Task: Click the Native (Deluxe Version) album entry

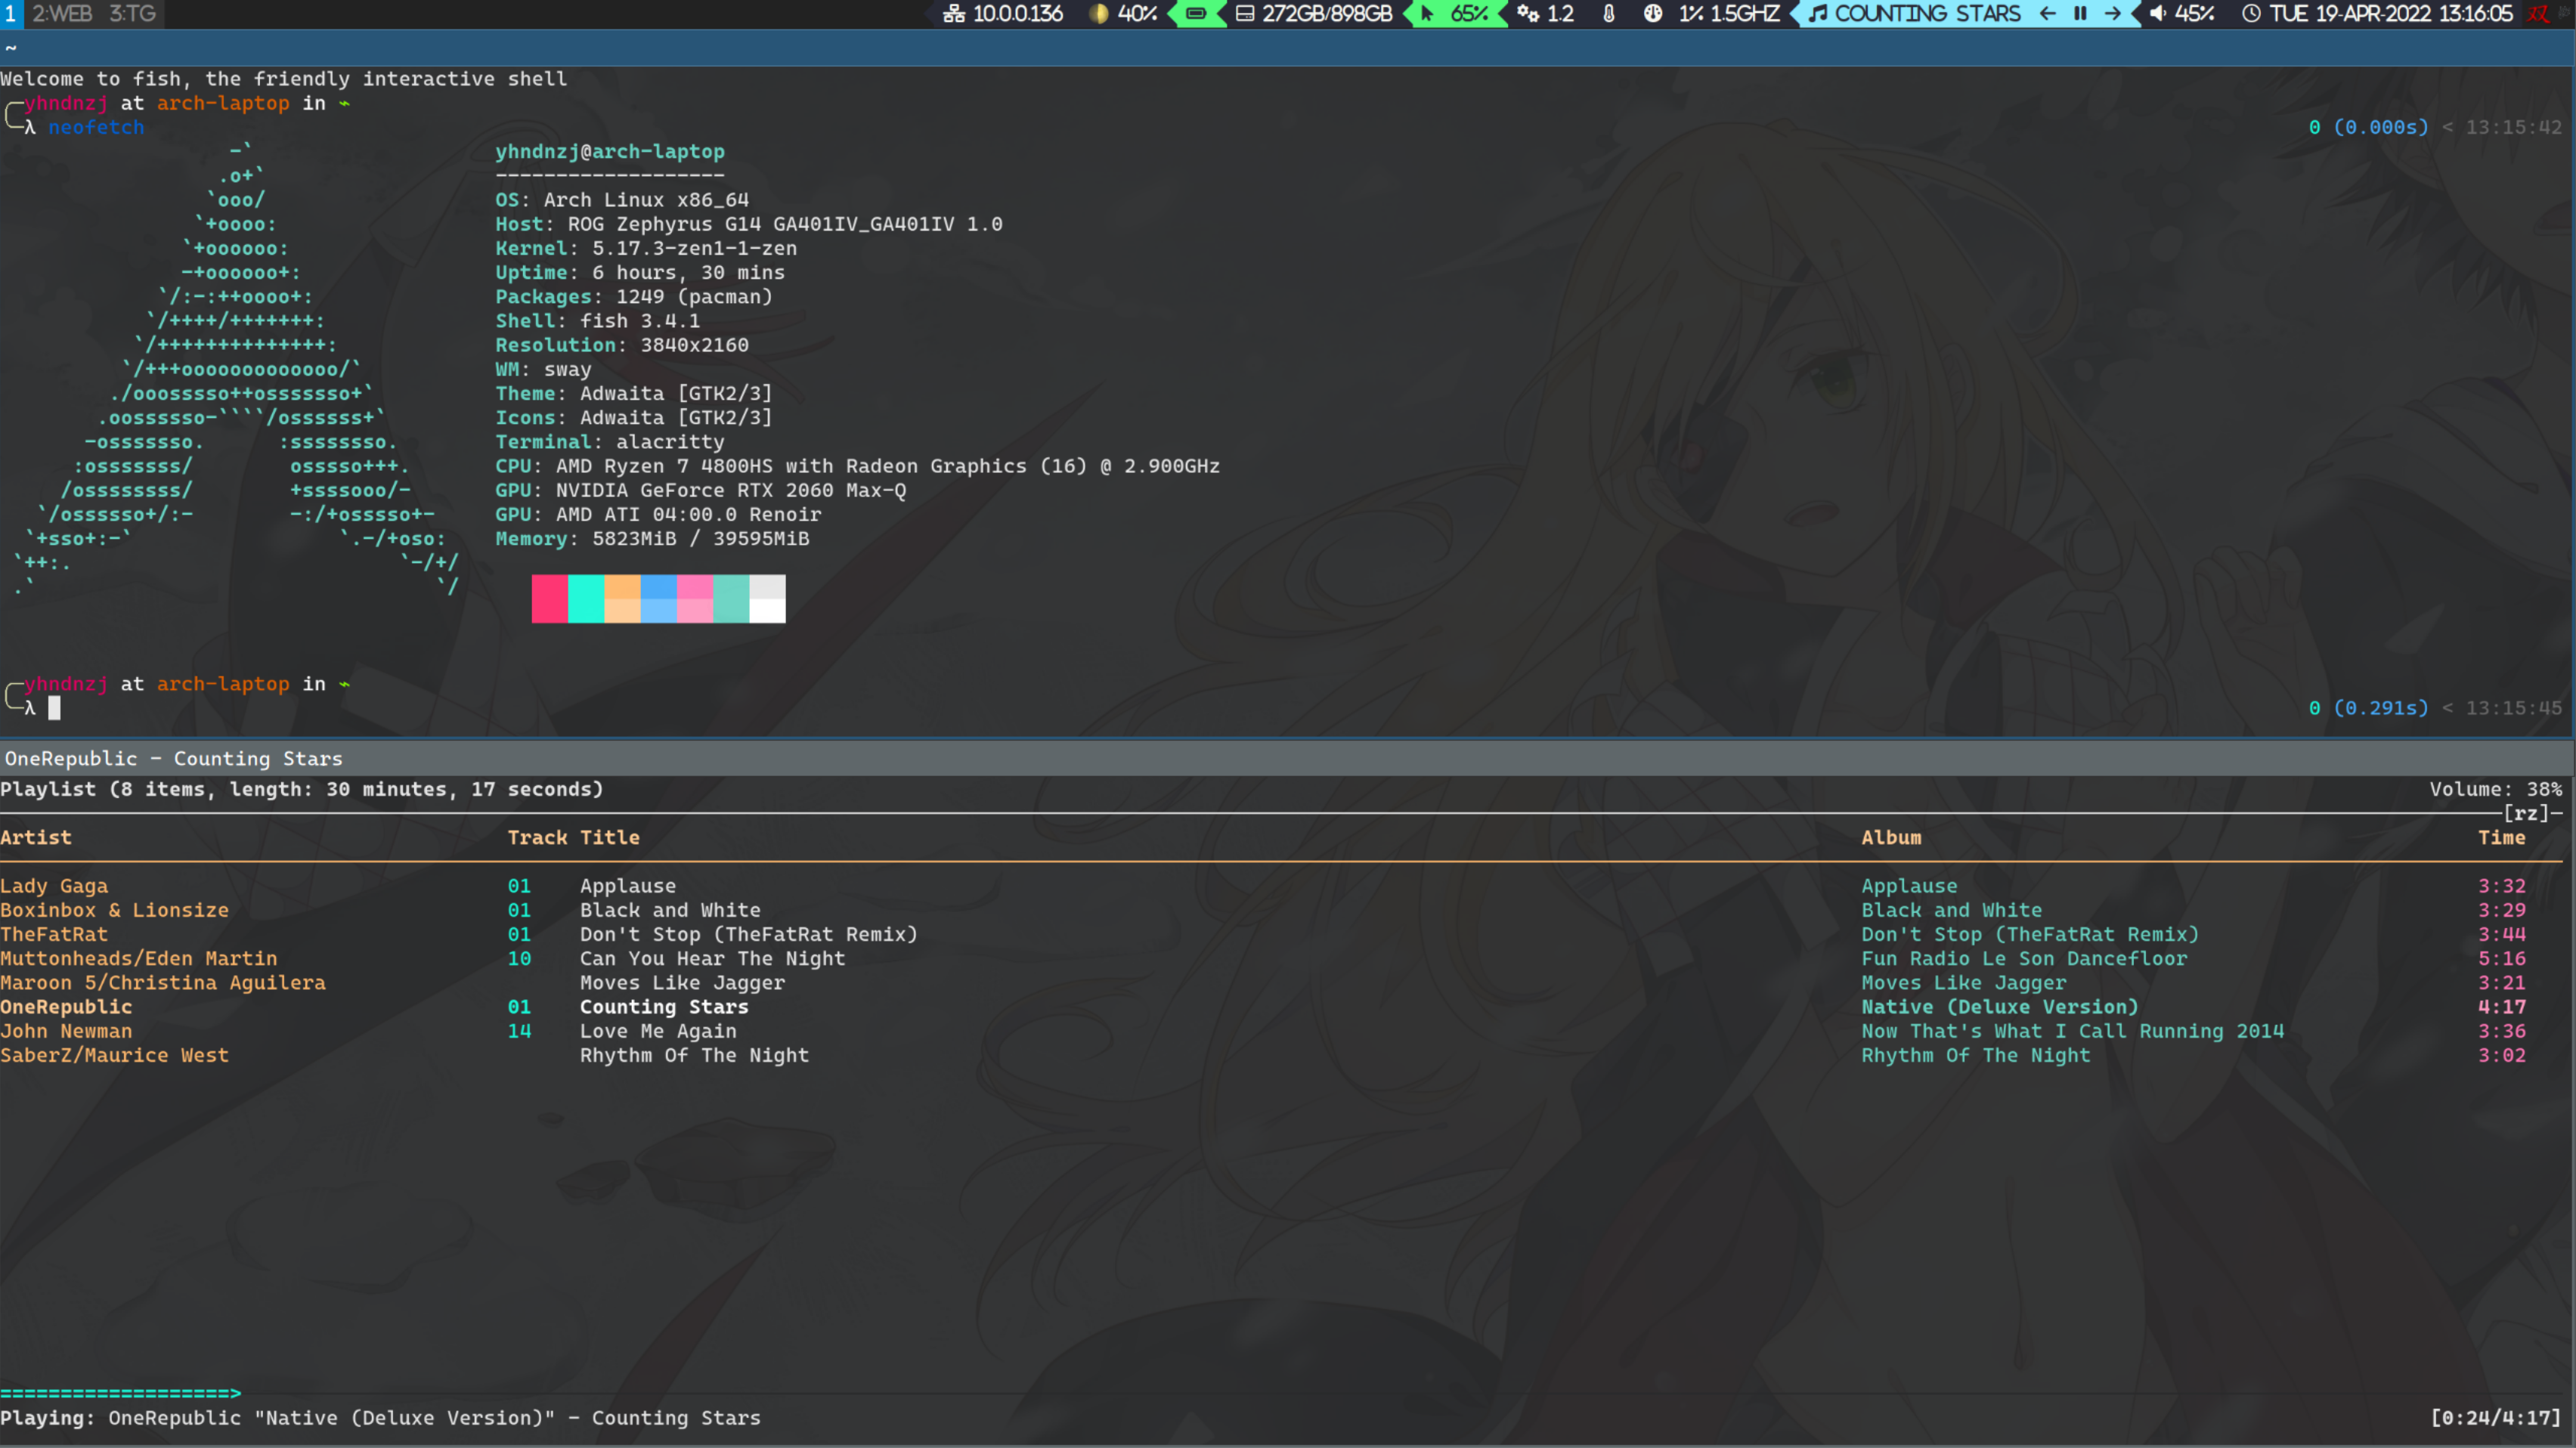Action: pos(1999,1007)
